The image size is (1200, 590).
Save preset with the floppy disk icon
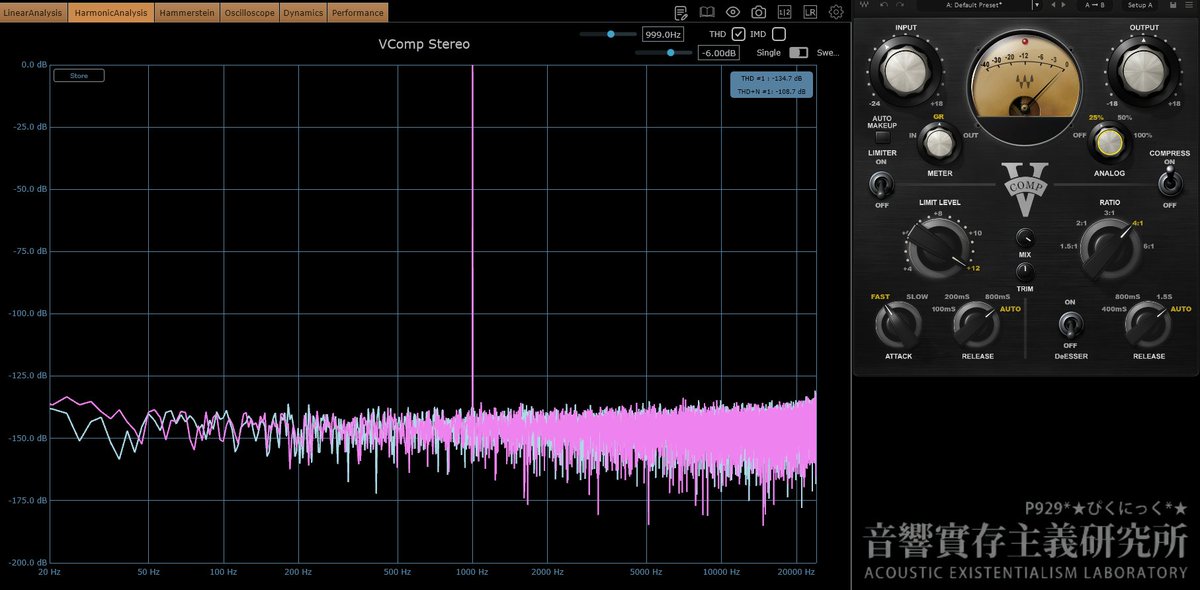coord(1172,5)
